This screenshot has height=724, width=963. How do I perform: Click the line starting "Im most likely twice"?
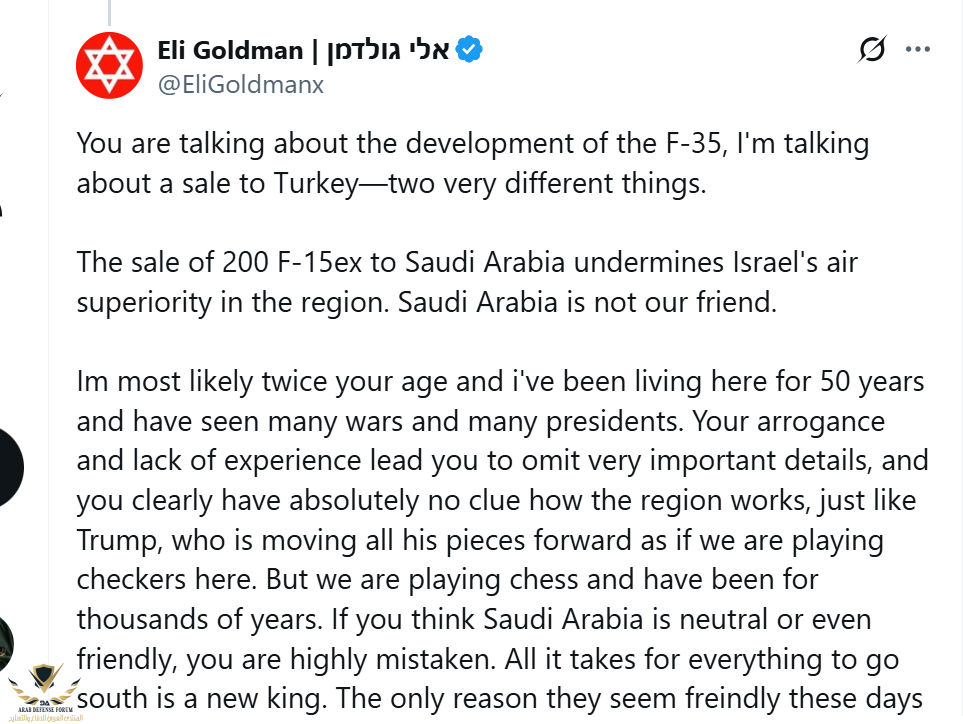click(500, 382)
